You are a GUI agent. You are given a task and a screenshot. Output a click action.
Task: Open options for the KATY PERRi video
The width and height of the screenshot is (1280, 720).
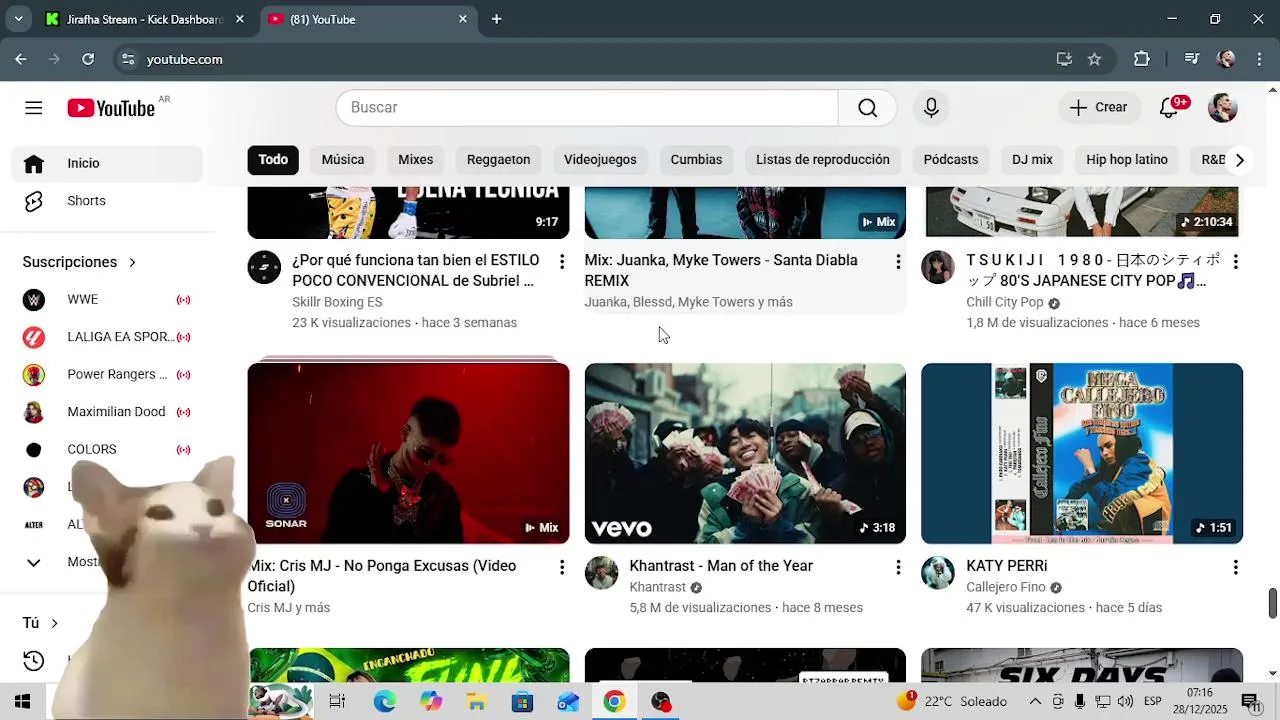coord(1235,567)
